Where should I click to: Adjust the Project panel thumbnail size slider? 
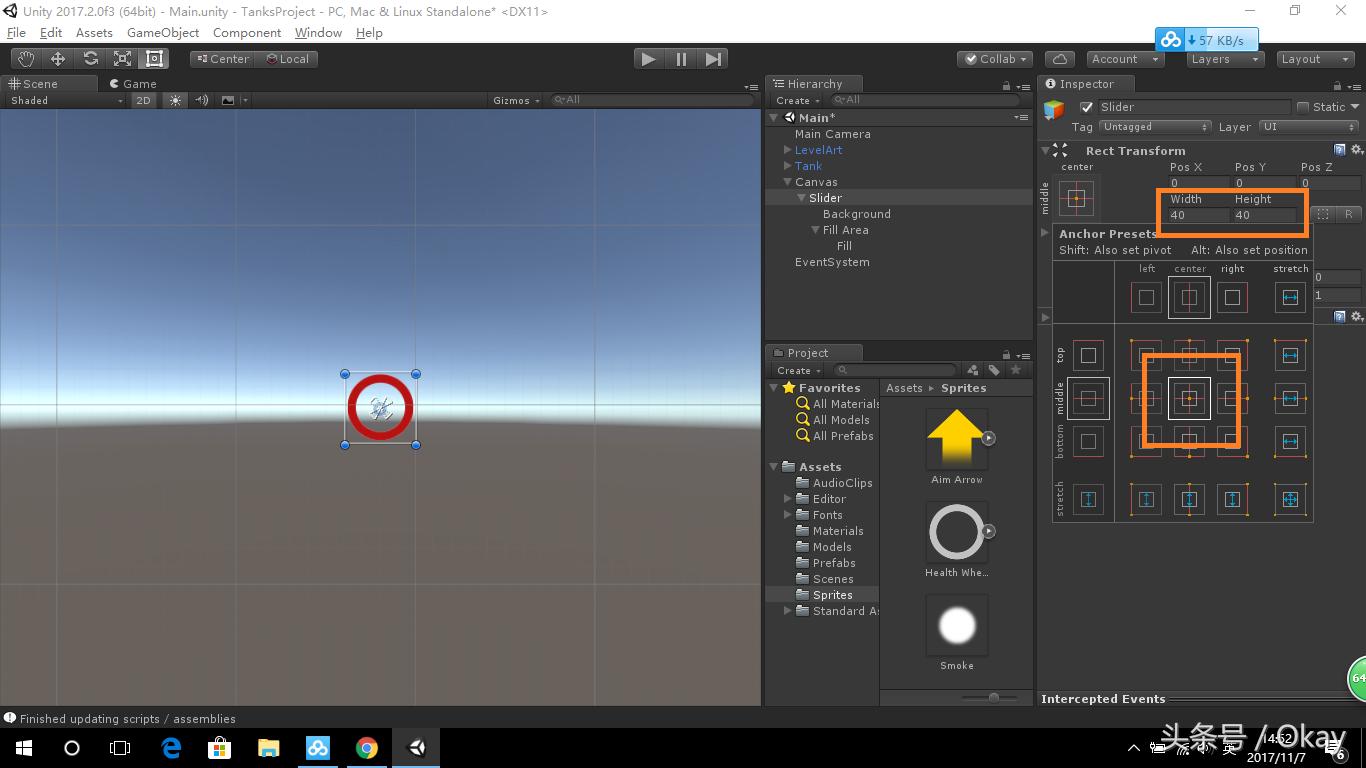coord(994,697)
